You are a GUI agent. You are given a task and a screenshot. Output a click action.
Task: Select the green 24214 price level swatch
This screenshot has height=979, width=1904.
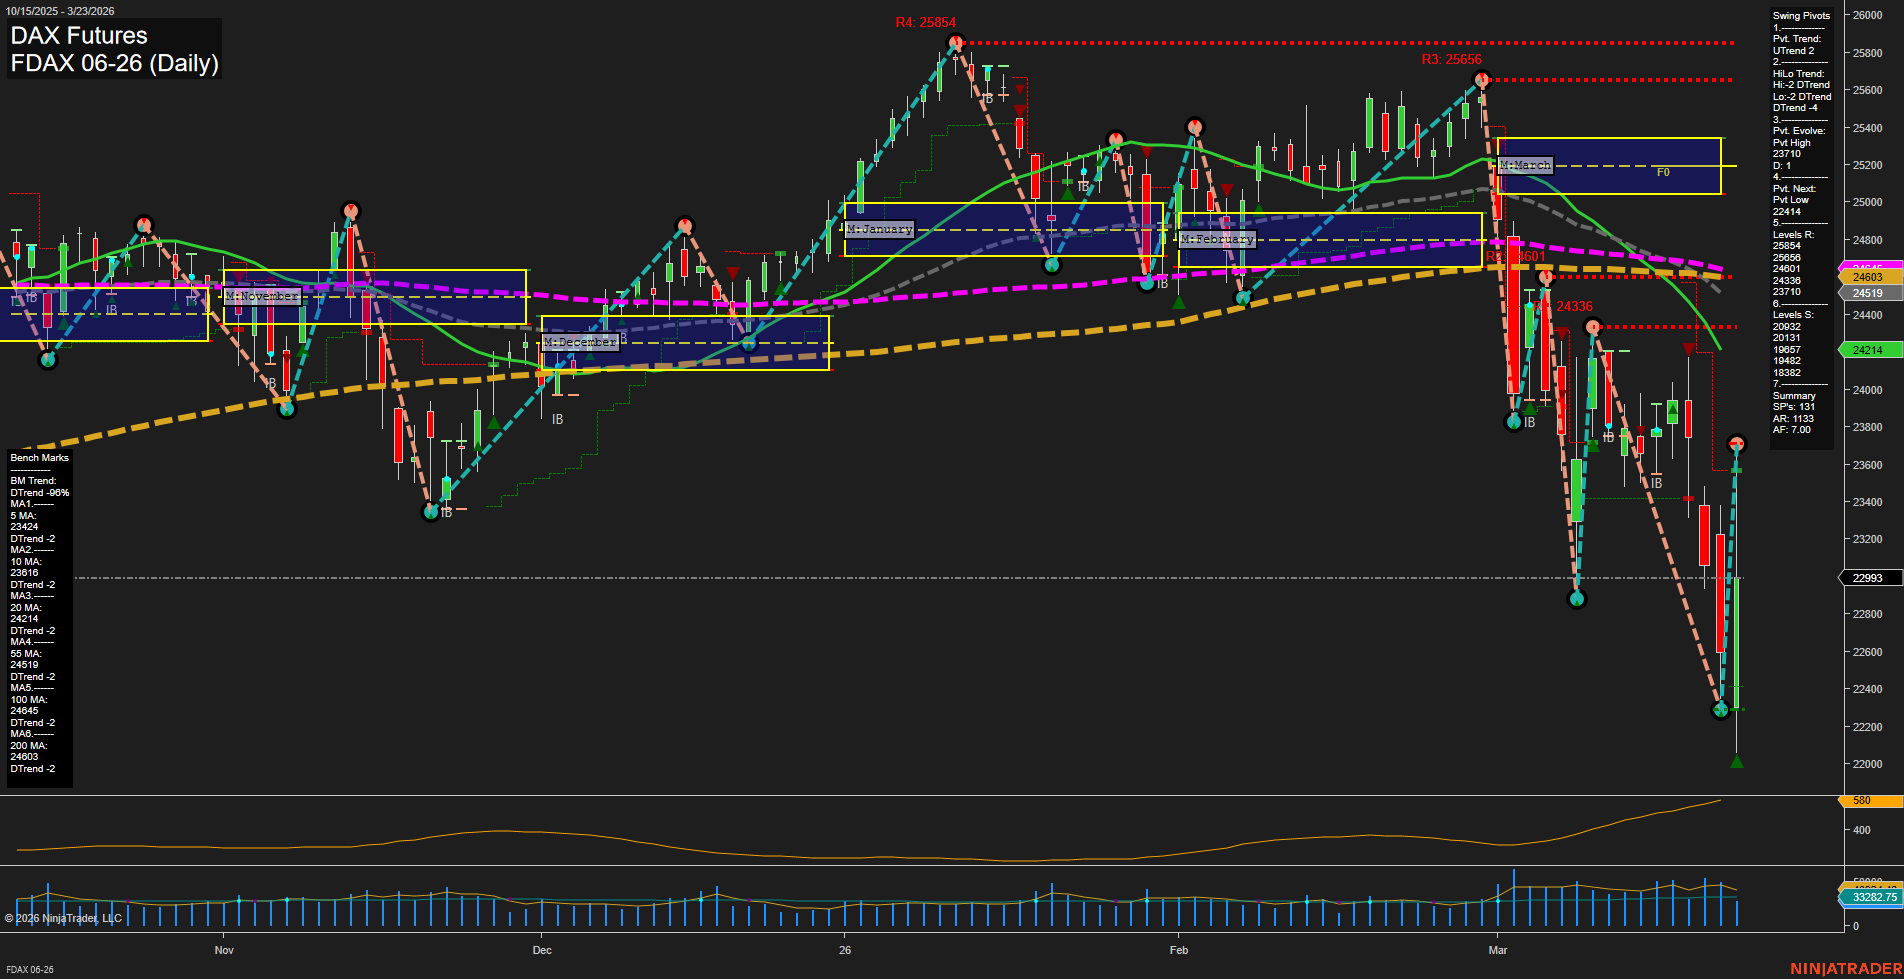(x=1868, y=350)
